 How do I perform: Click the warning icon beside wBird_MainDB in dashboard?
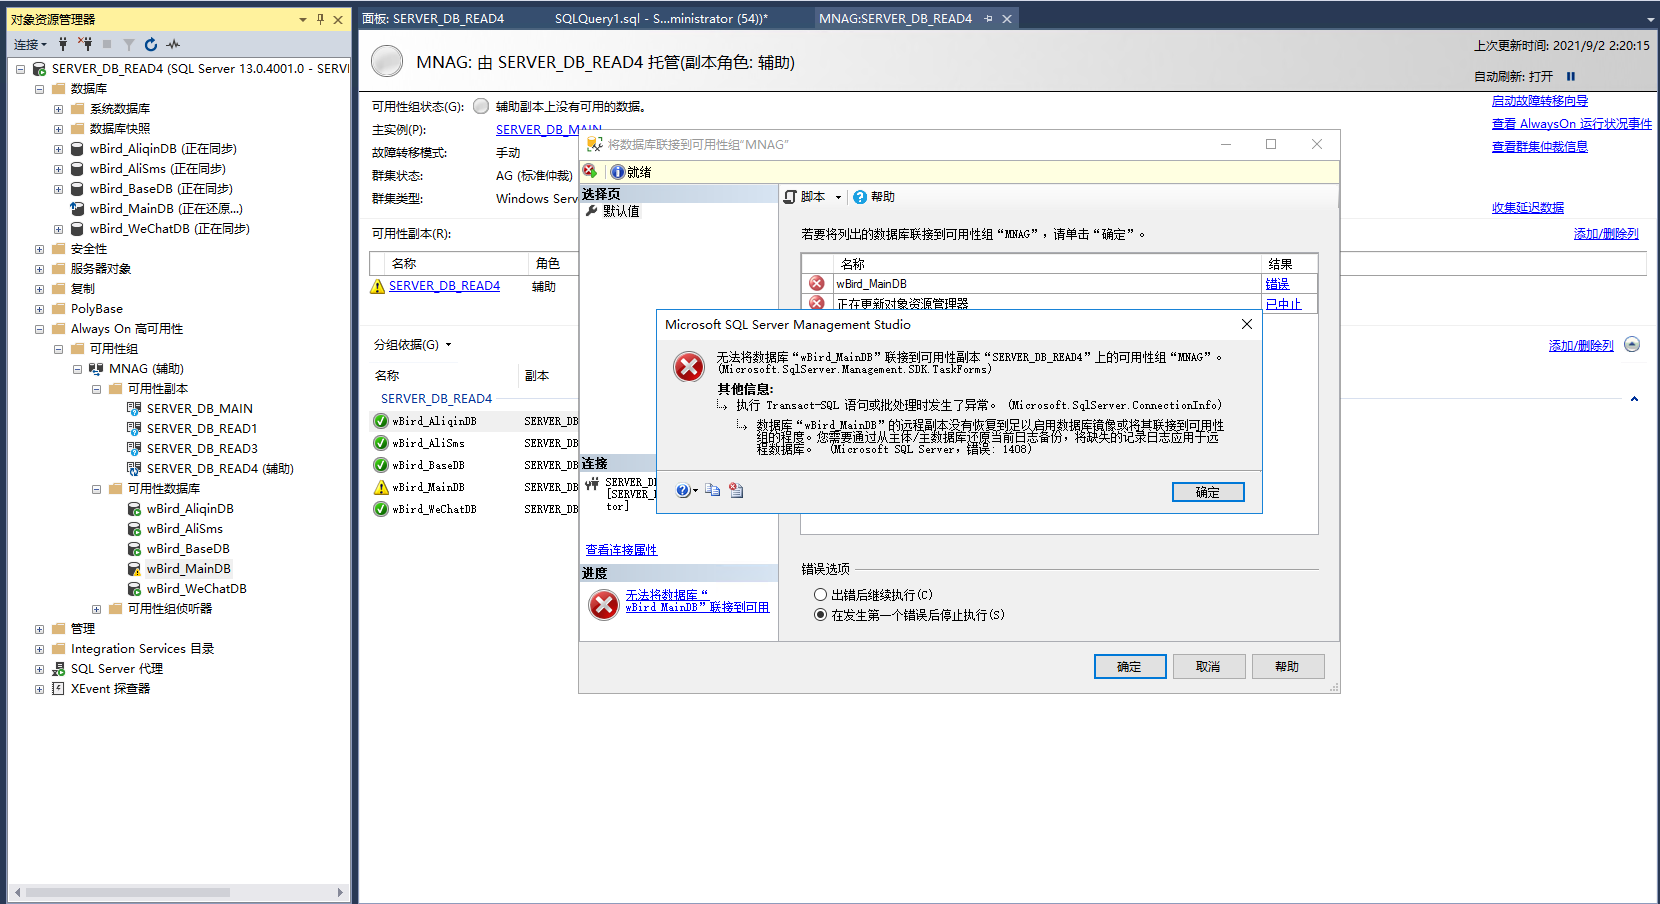pos(381,487)
